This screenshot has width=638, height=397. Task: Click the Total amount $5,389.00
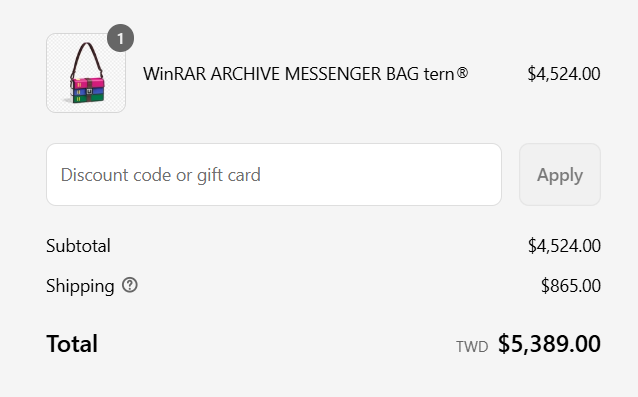pyautogui.click(x=549, y=344)
